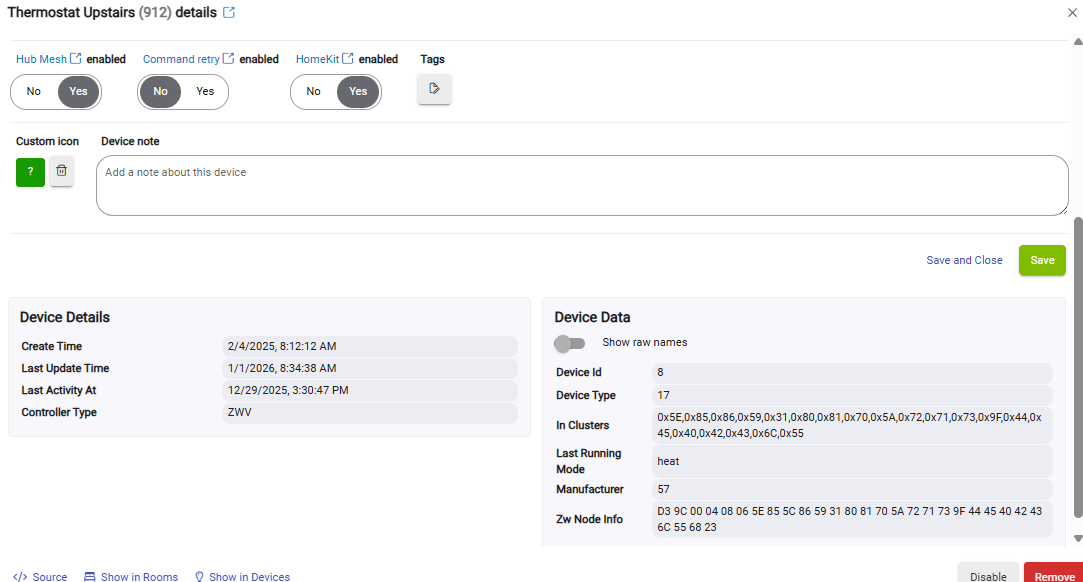Click Save and Close link
This screenshot has width=1083, height=582.
click(x=964, y=260)
